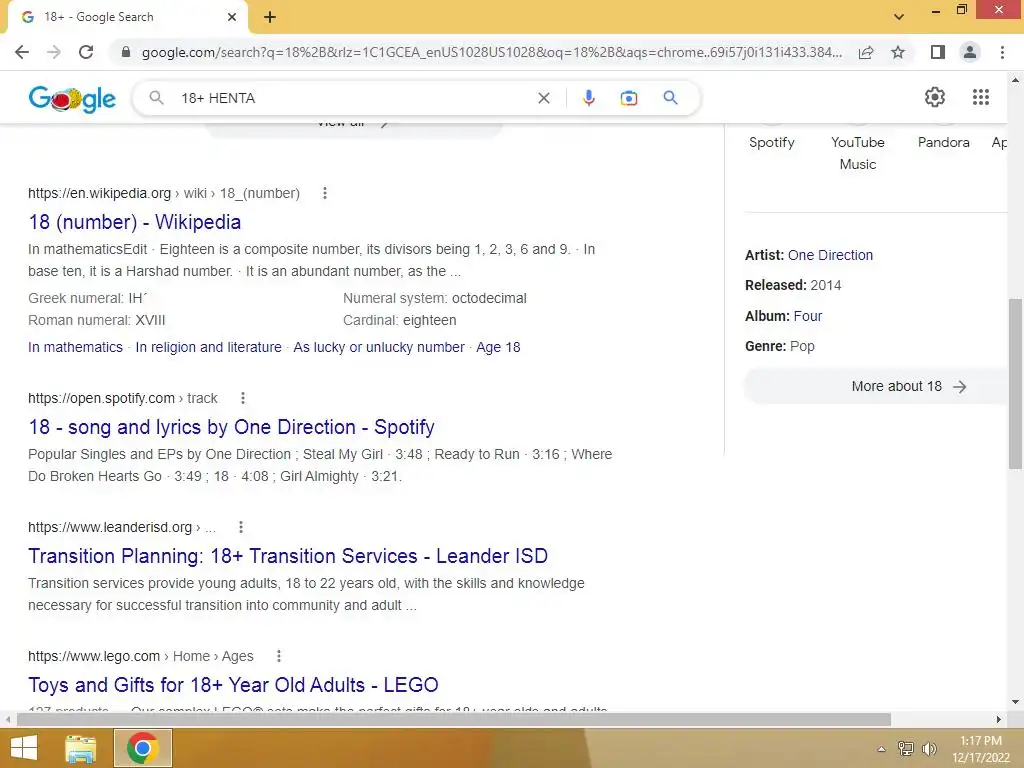Open a new tab
The image size is (1024, 768).
tap(270, 17)
